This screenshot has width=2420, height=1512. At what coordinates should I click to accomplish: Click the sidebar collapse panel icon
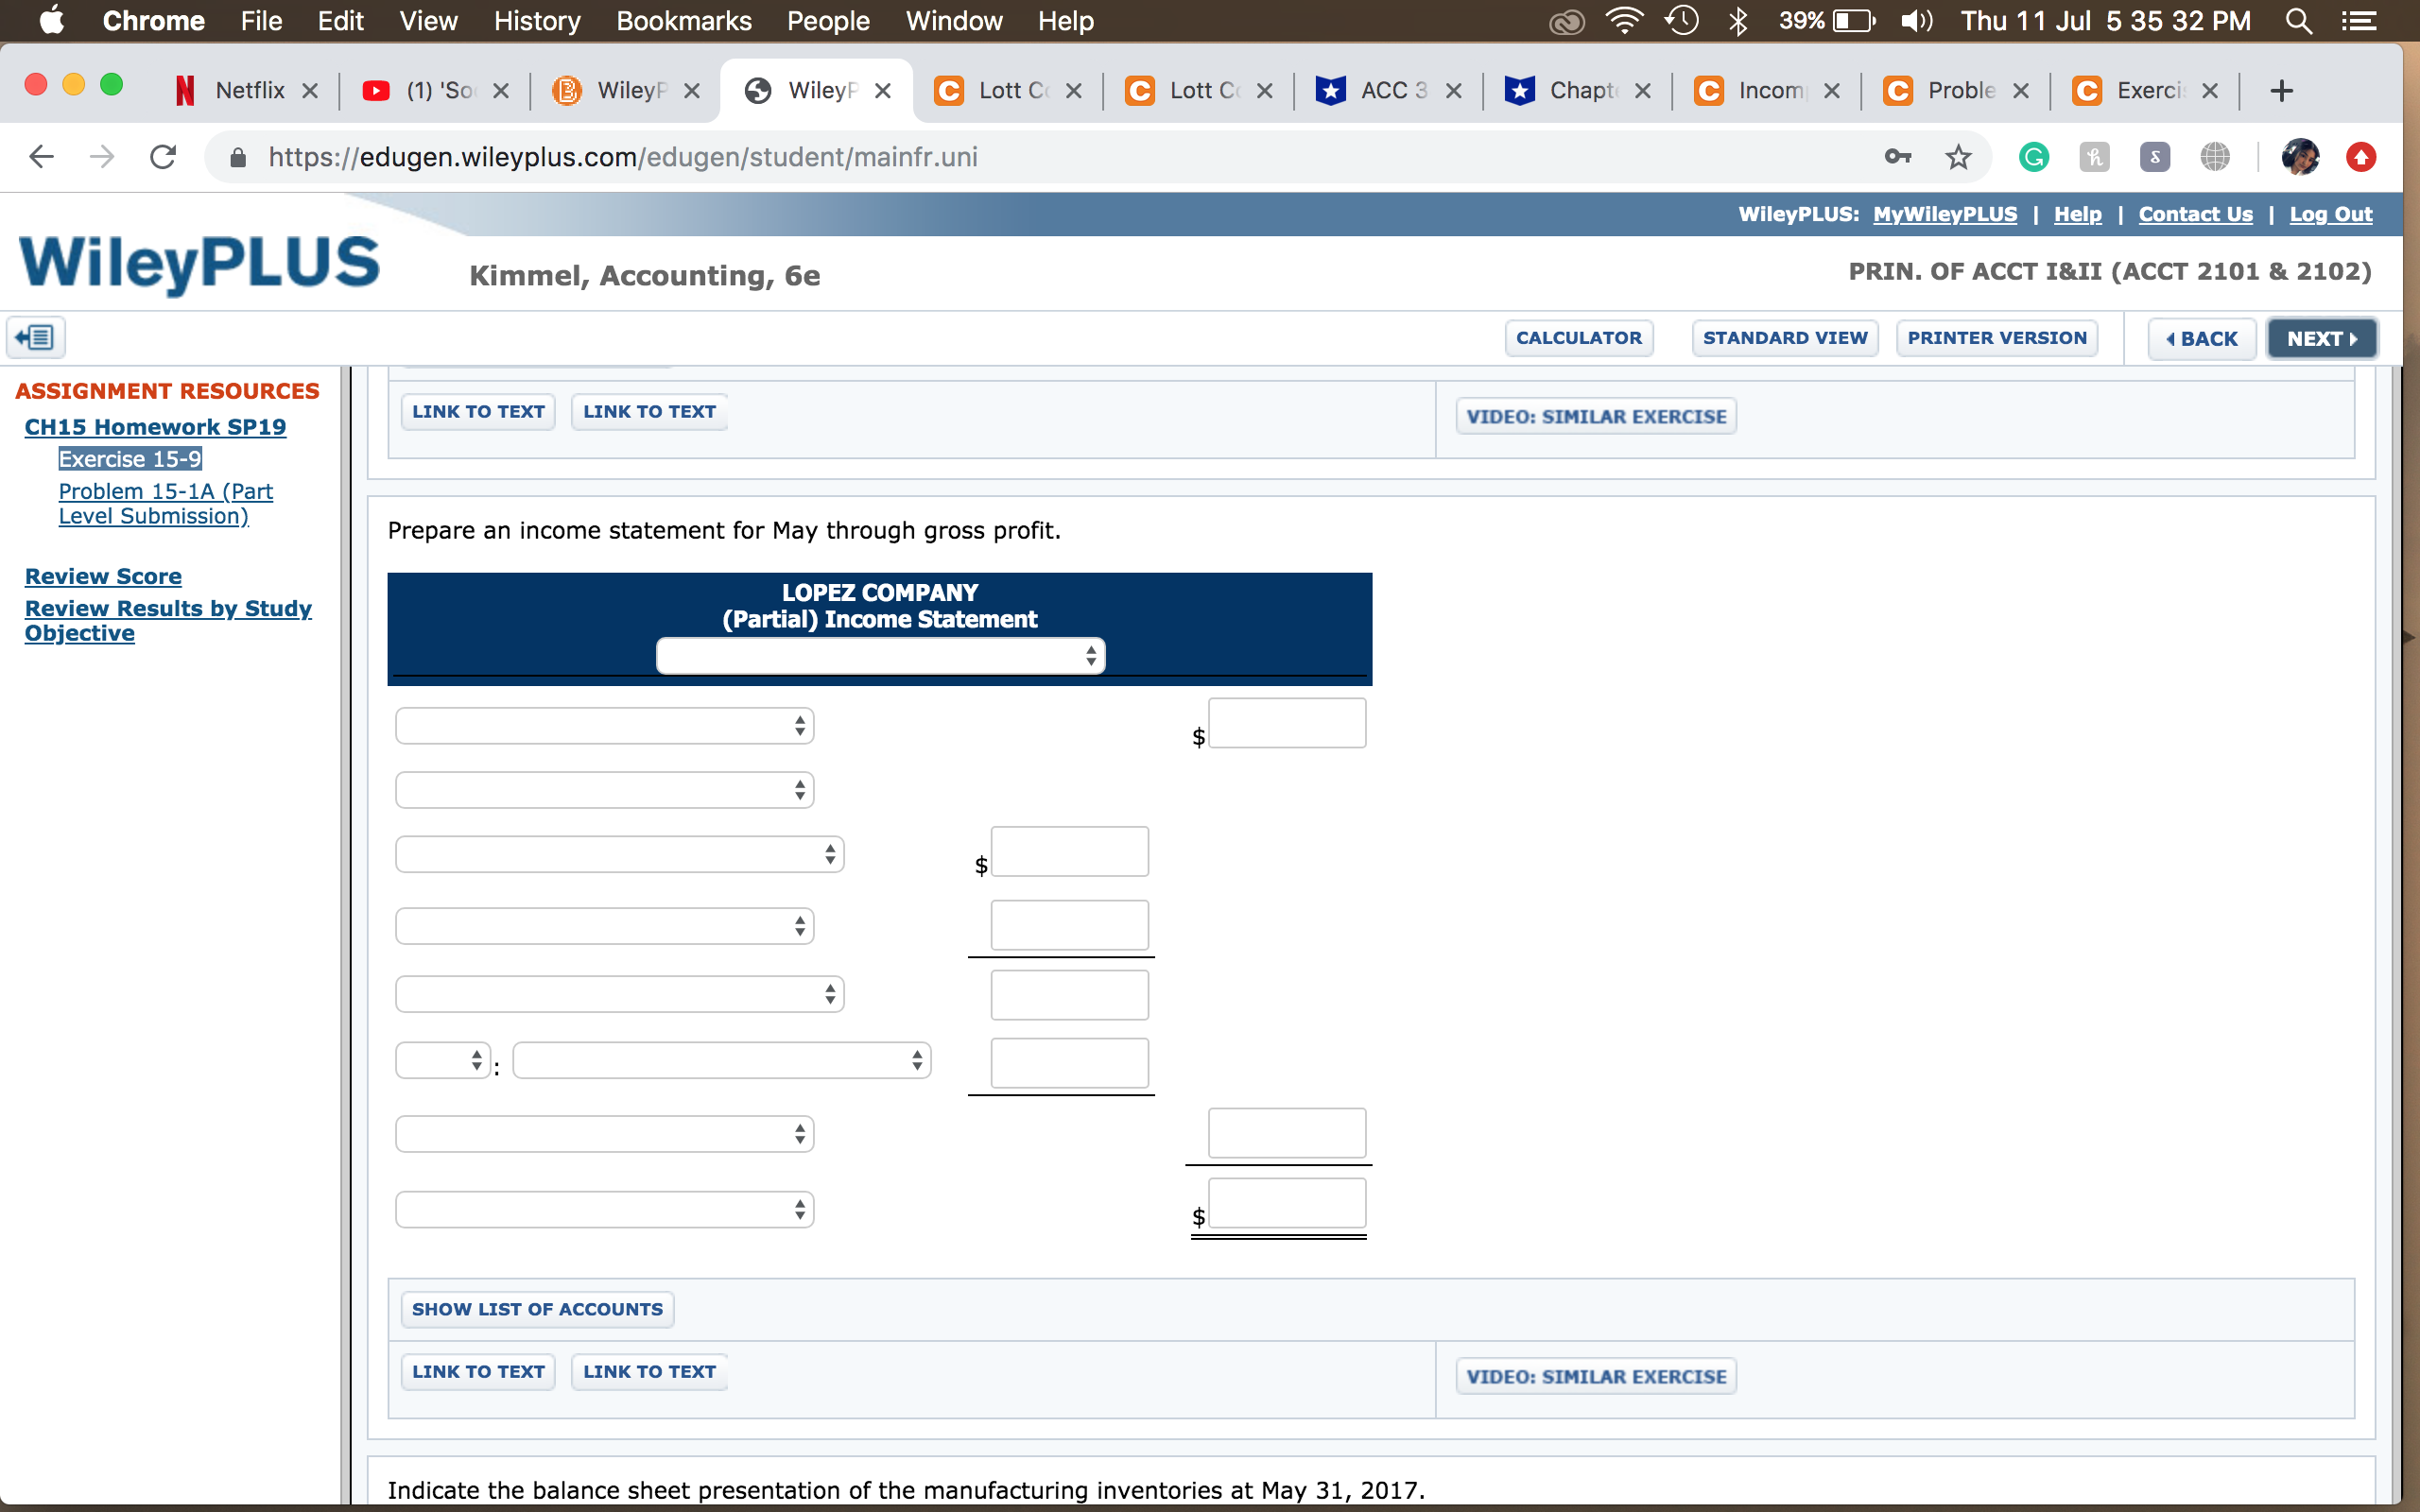click(36, 337)
